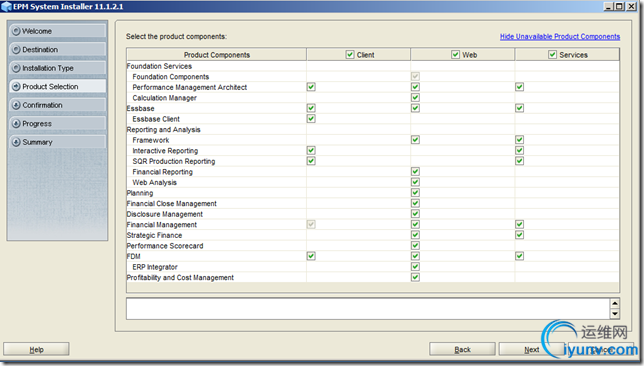
Task: Open the Progress step
Action: pyautogui.click(x=58, y=124)
